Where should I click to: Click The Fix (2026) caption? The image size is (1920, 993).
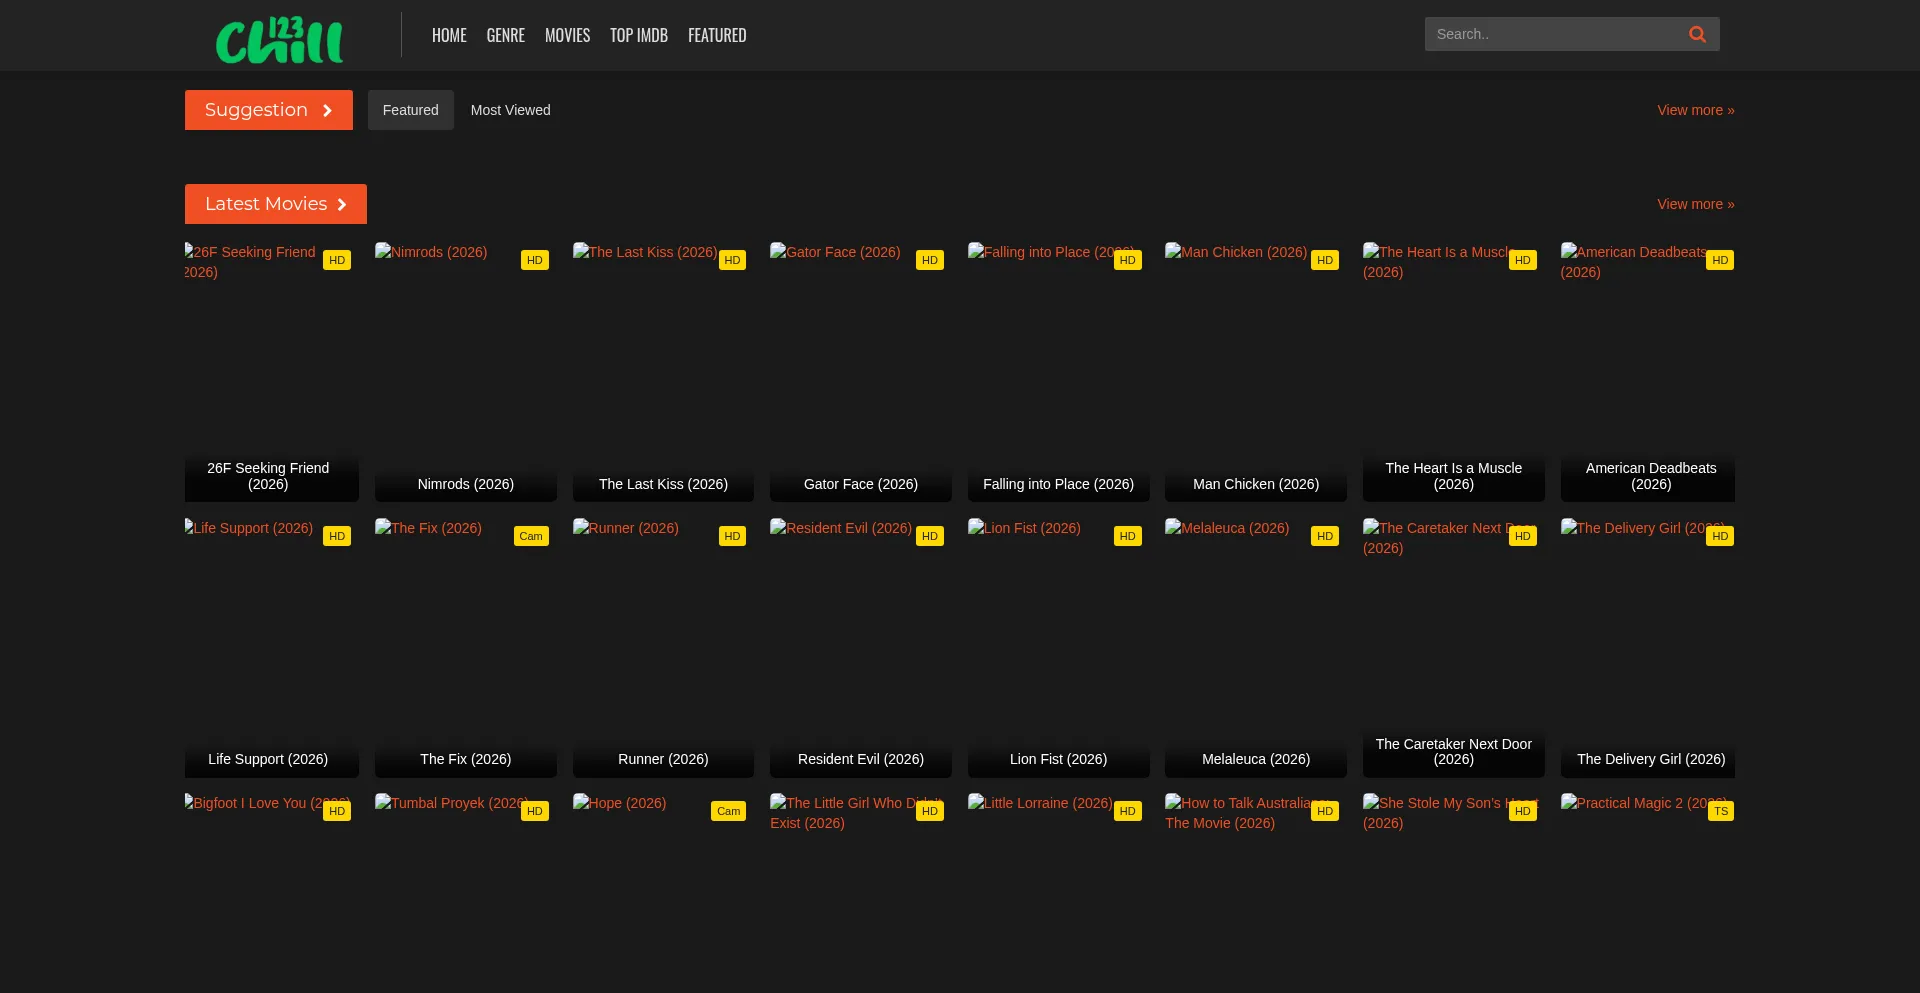pos(466,759)
